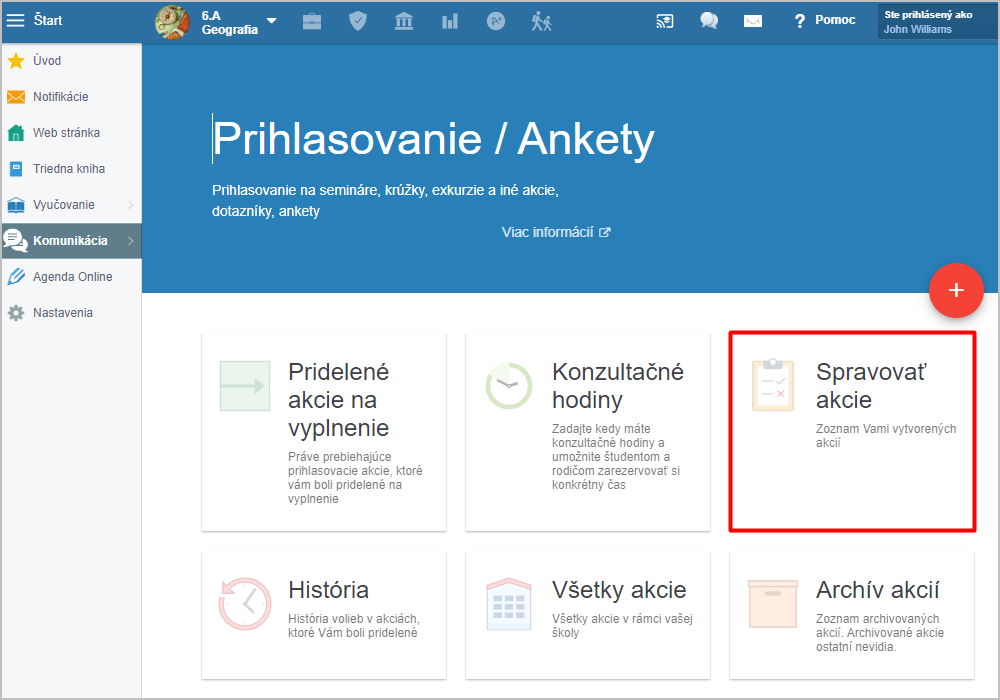Screen dimensions: 1000x700
Task: Click the clock Konzultačné hodiny icon
Action: pyautogui.click(x=509, y=386)
